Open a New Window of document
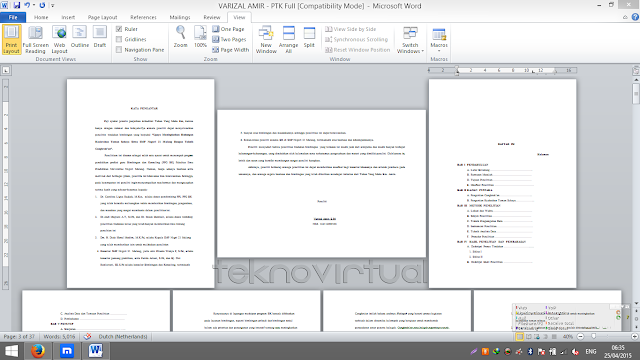640x360 pixels. tap(266, 39)
